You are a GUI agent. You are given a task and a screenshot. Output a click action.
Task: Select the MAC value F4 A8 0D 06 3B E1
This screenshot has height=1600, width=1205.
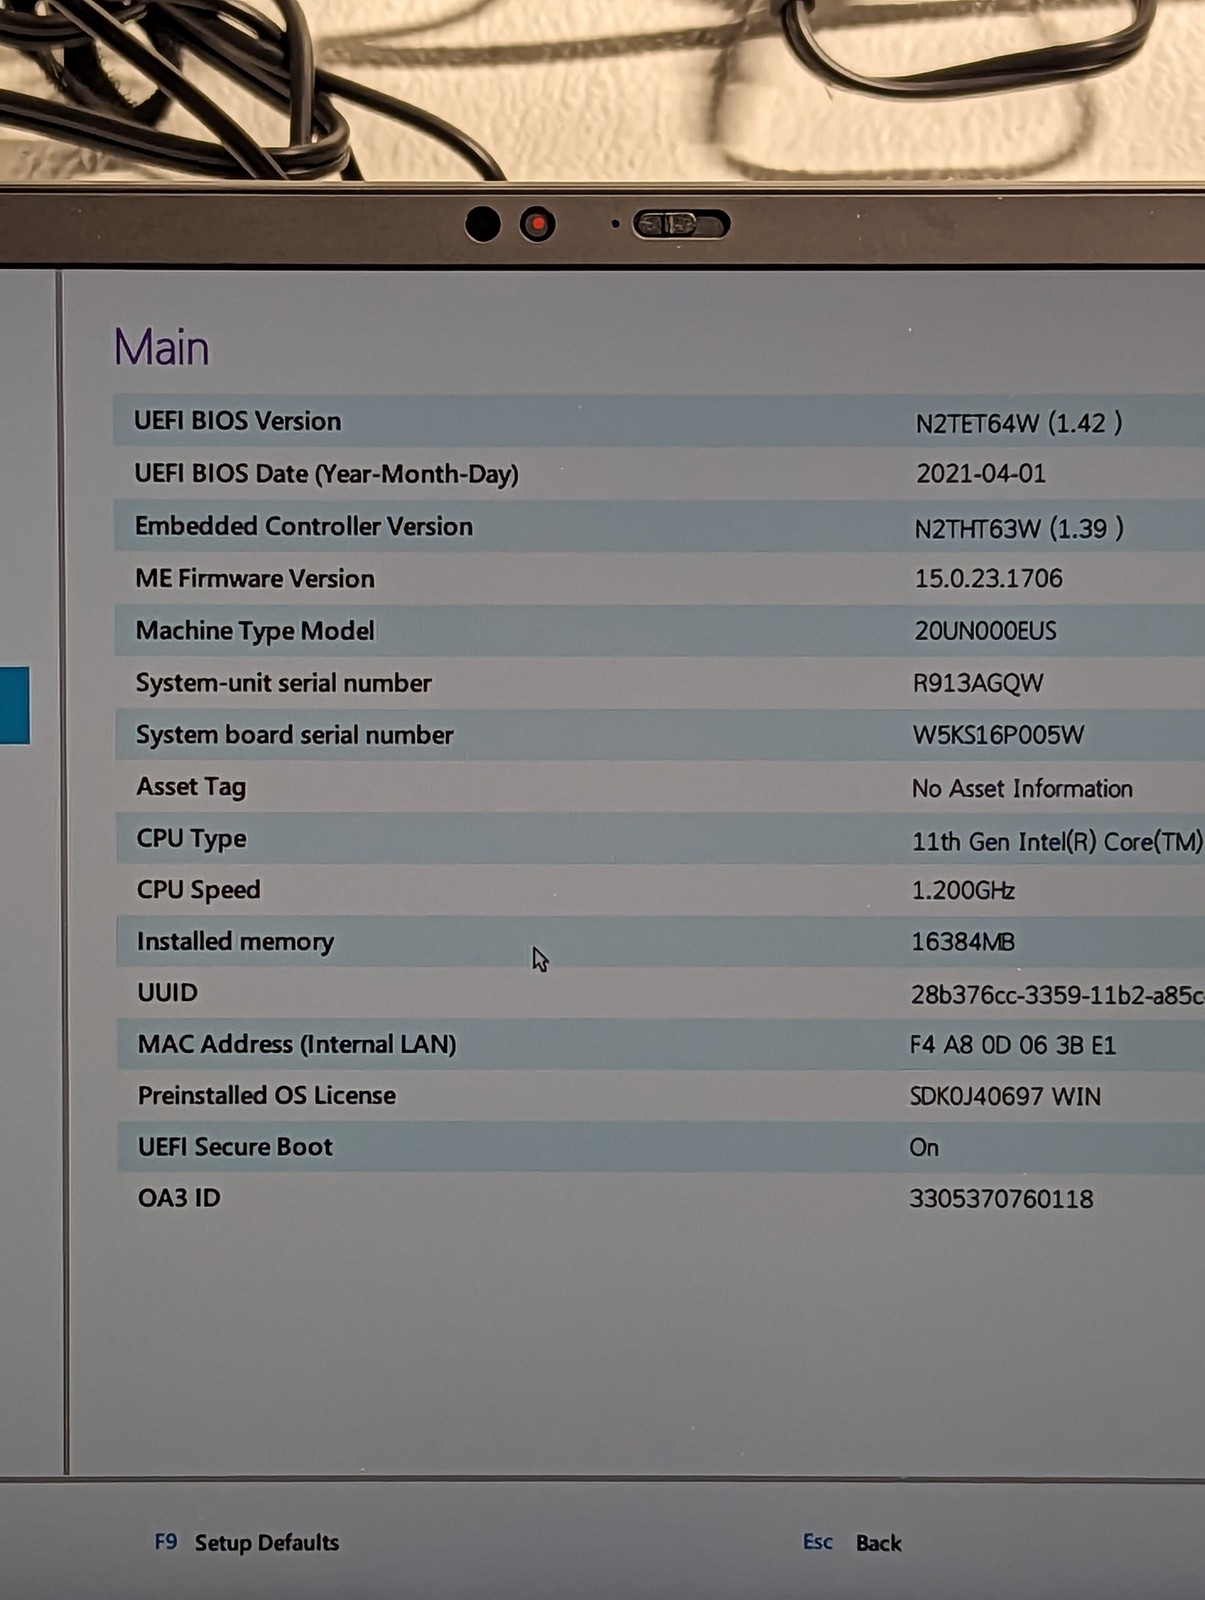(1013, 1046)
